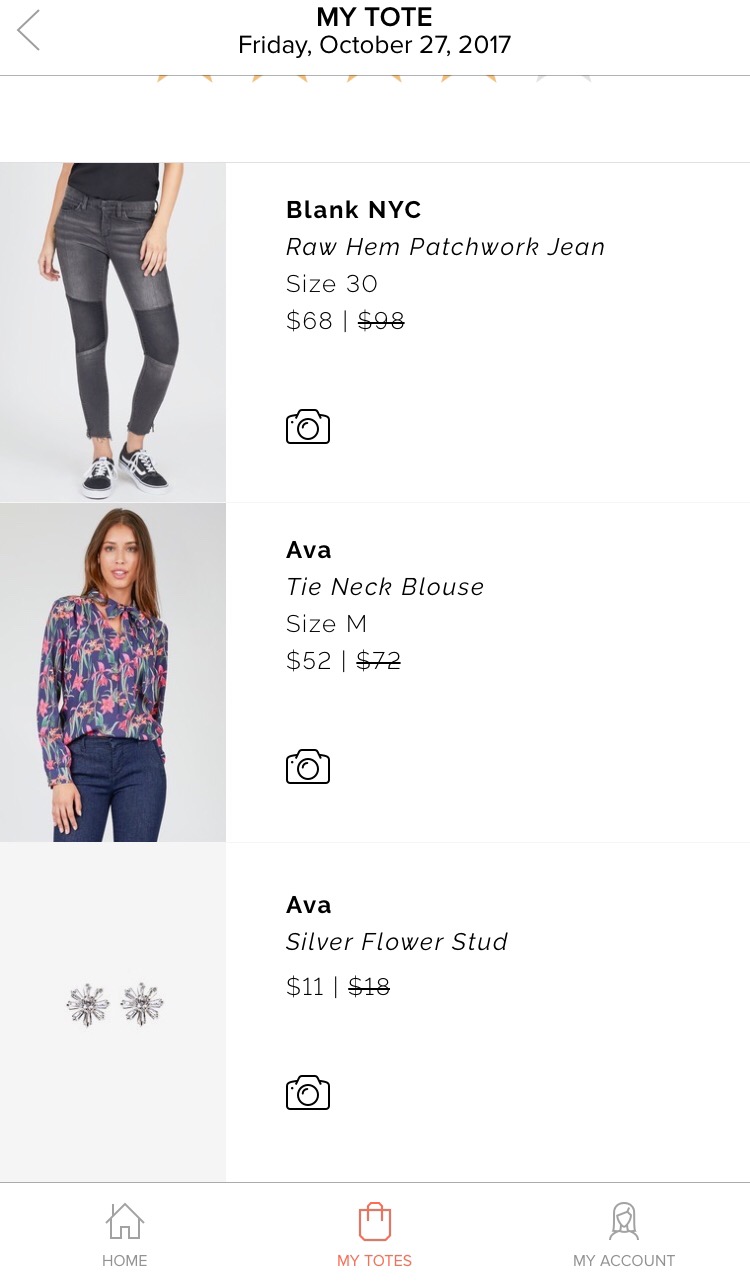This screenshot has height=1281, width=750.
Task: Tap camera icon for Raw Hem Patchwork Jean
Action: (x=308, y=426)
